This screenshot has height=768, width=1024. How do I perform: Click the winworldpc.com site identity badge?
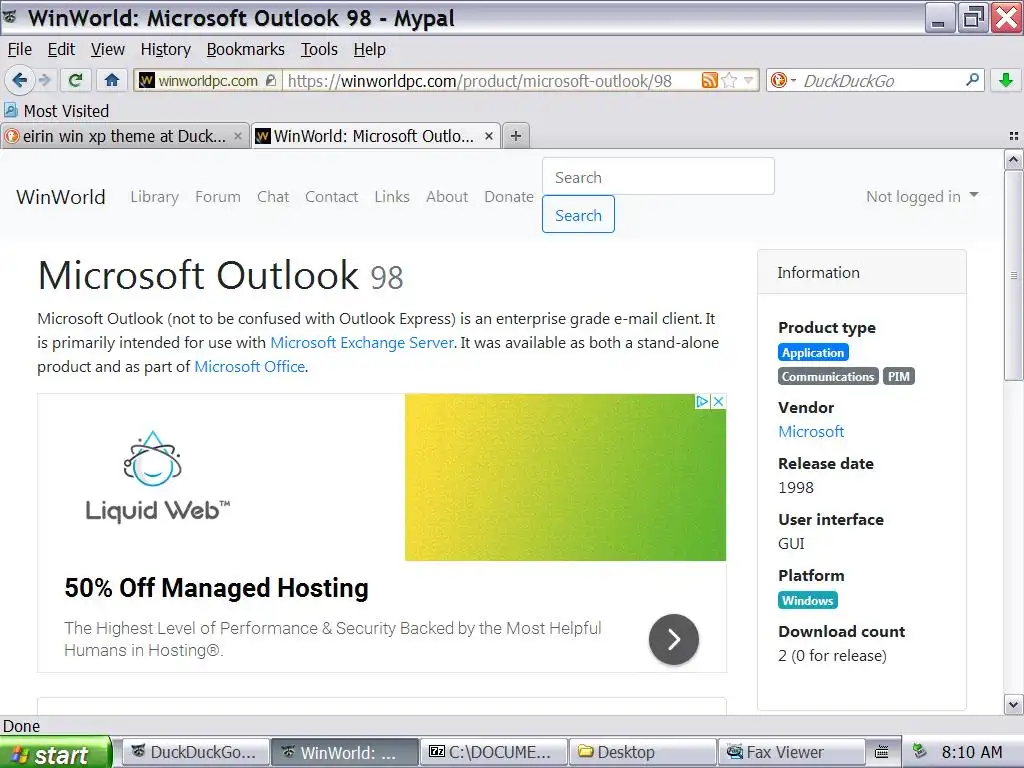(208, 81)
